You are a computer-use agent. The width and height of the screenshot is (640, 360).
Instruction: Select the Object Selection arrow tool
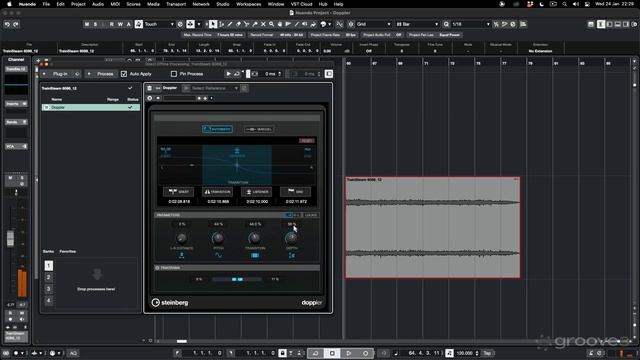(x=213, y=24)
